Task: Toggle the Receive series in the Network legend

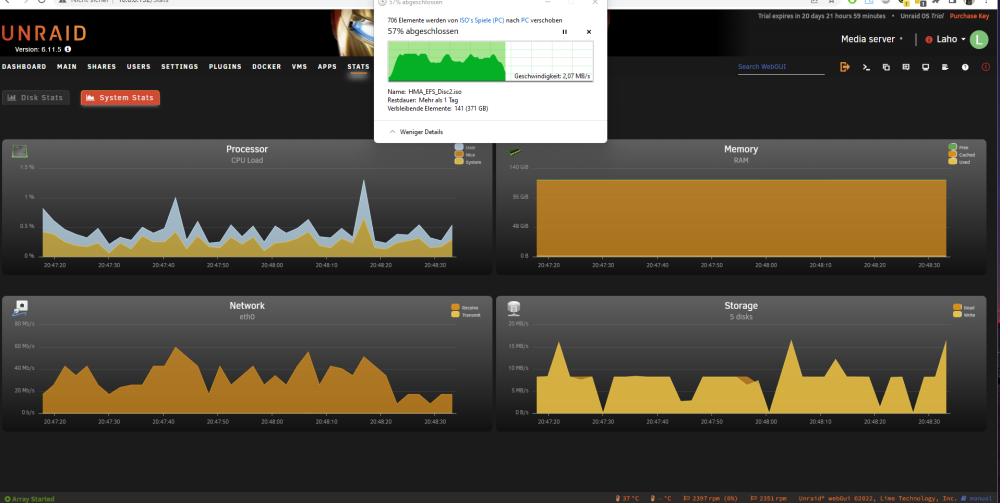Action: [464, 307]
